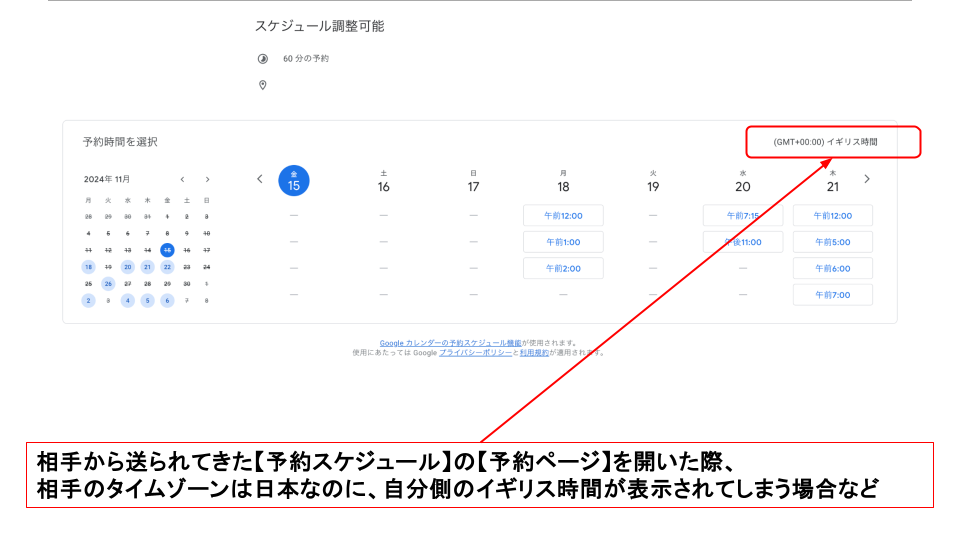Open the プライバシーポリシー link
The image size is (960, 540).
475,352
